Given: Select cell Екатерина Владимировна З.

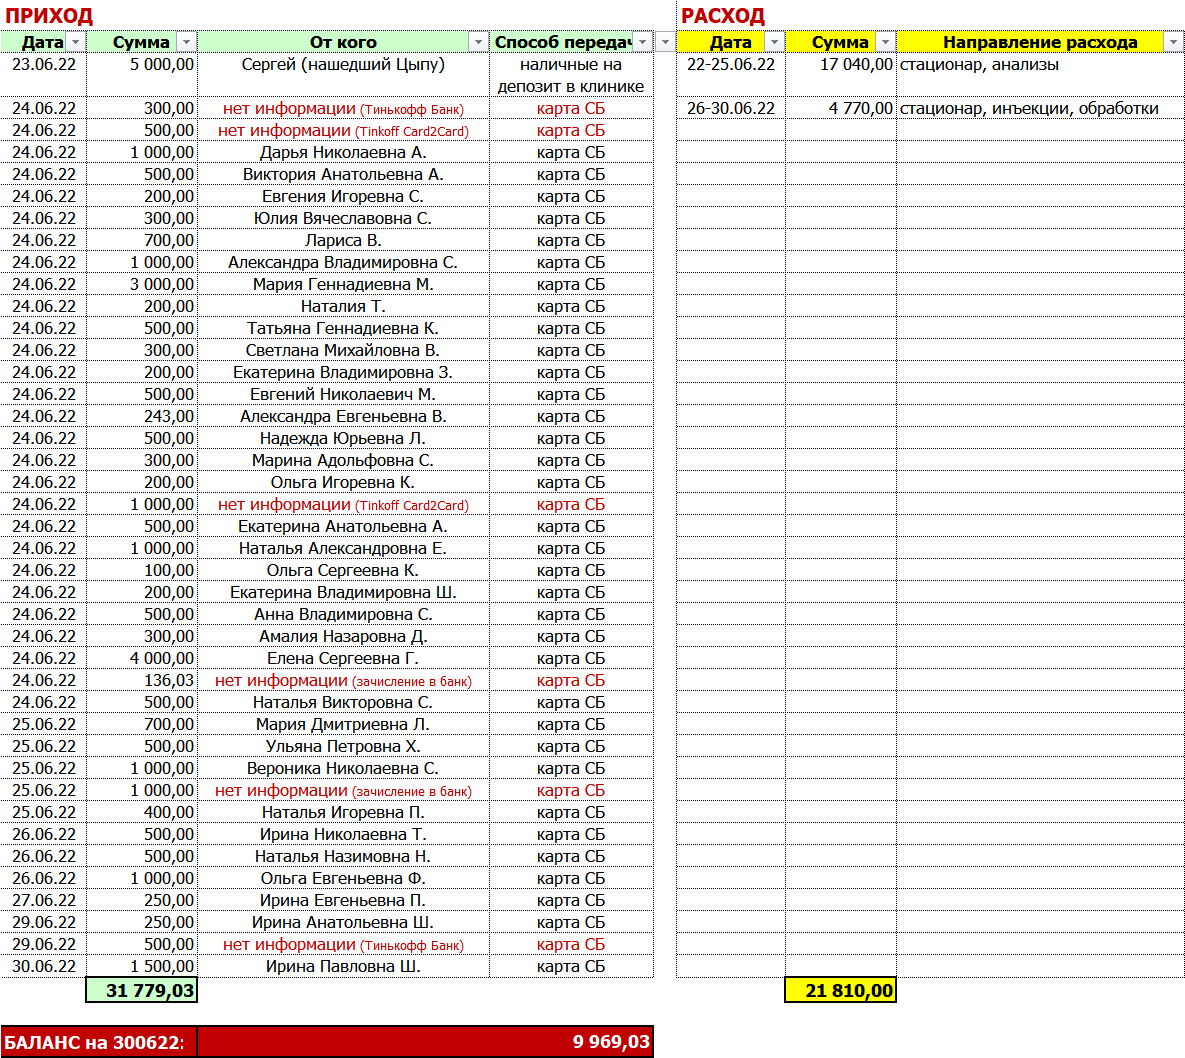Looking at the screenshot, I should tap(343, 372).
